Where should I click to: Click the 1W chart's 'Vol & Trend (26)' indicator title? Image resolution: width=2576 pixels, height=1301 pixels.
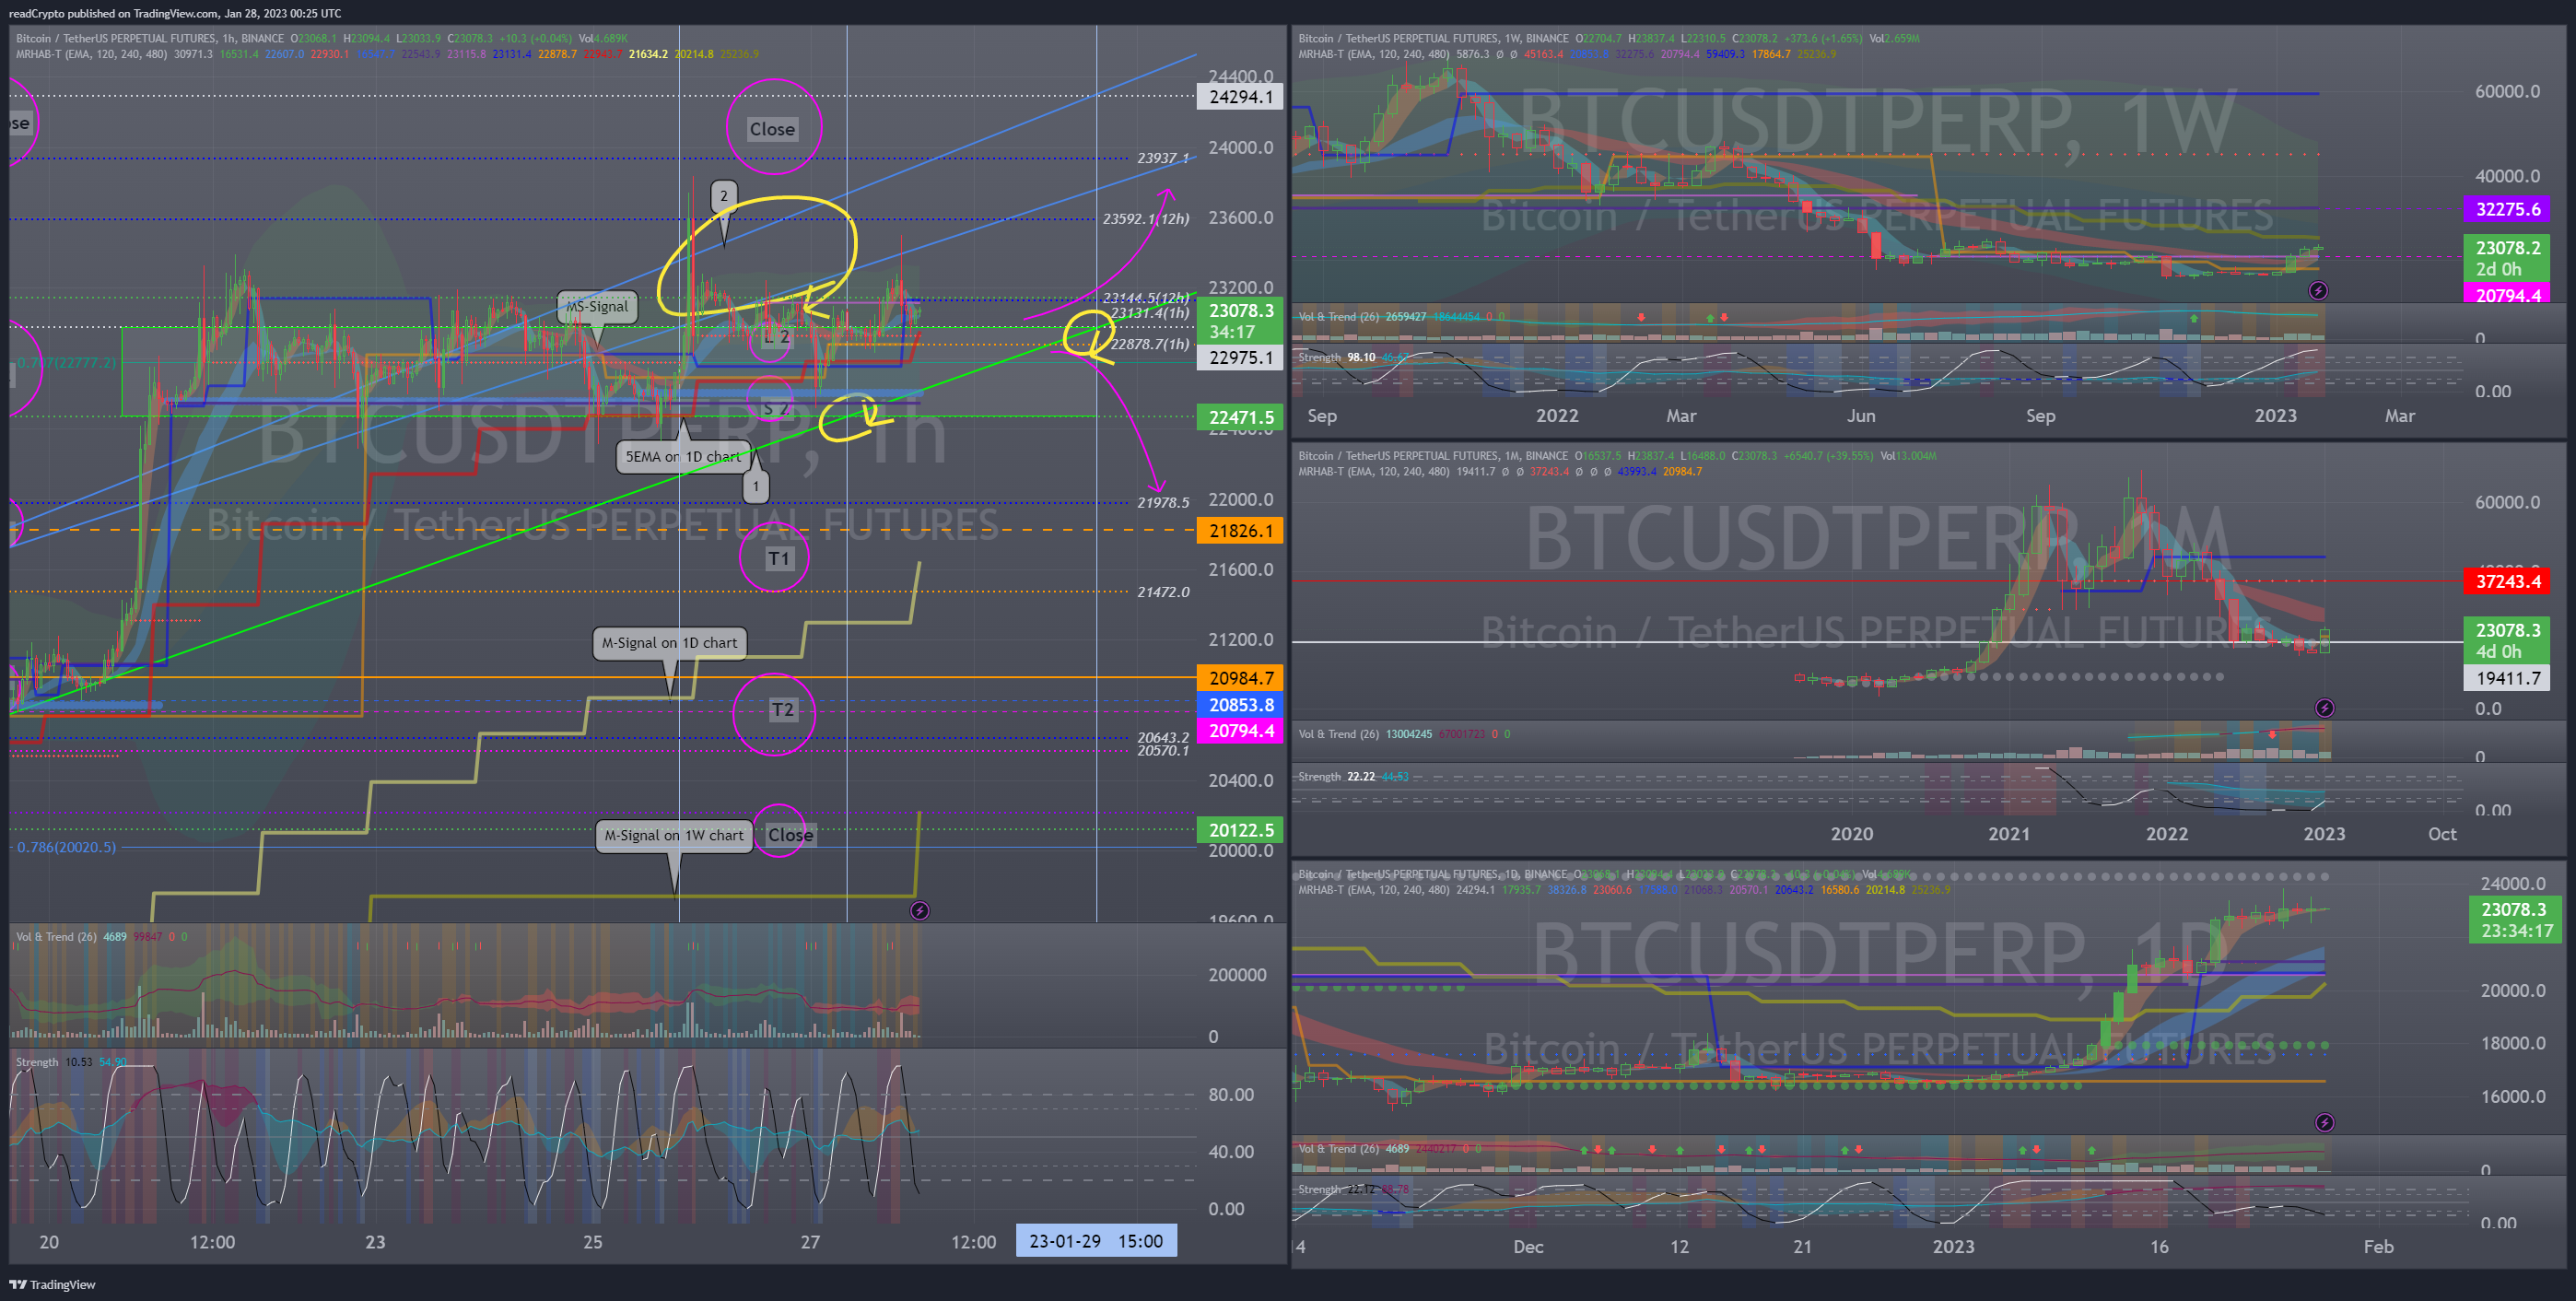pos(1339,317)
